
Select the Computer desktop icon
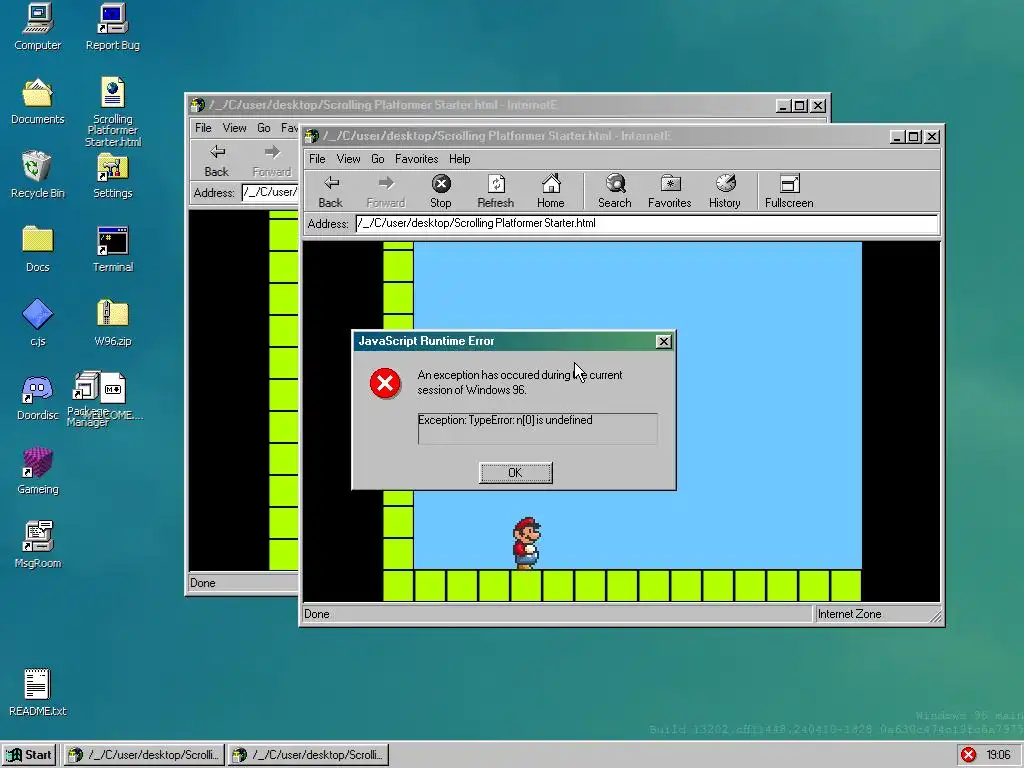click(37, 27)
